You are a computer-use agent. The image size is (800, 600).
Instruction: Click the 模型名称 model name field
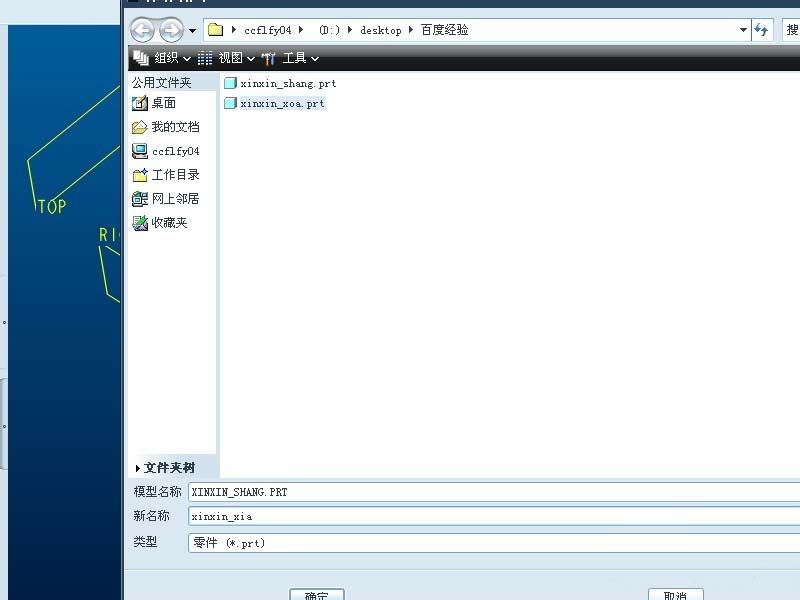point(494,492)
